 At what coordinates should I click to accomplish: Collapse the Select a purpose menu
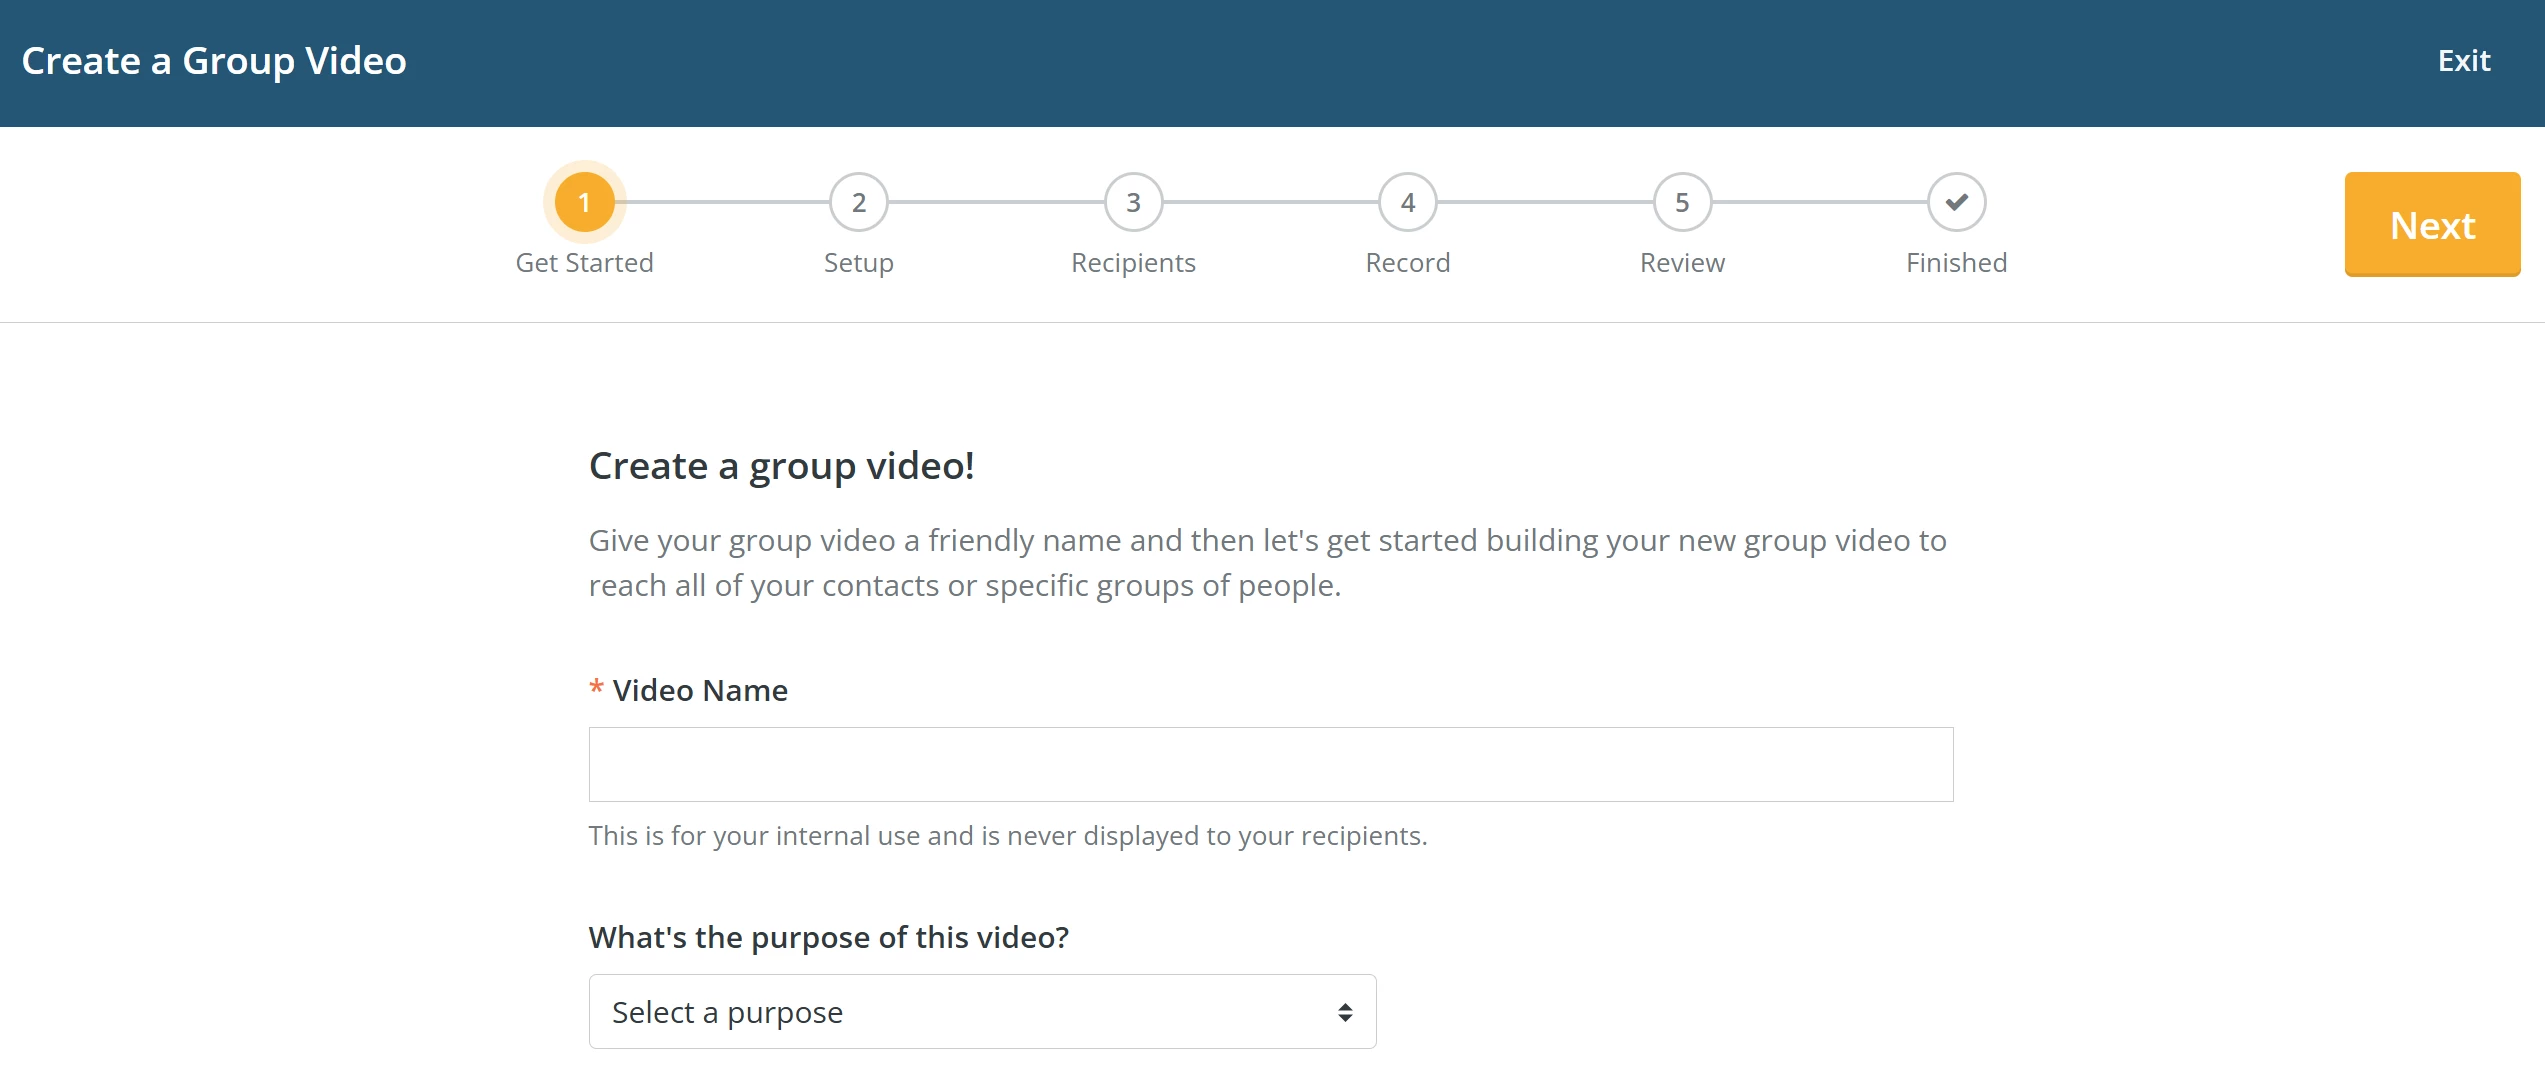click(982, 1011)
